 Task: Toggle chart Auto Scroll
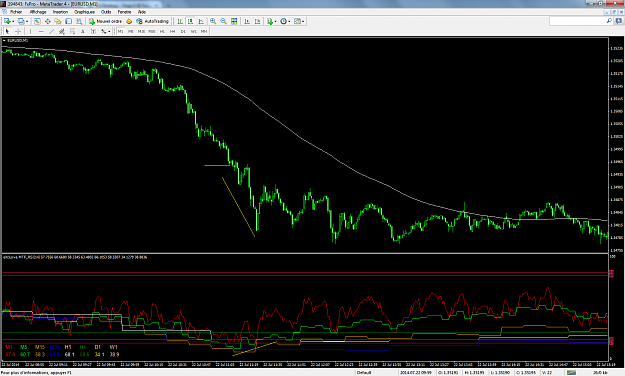click(247, 21)
